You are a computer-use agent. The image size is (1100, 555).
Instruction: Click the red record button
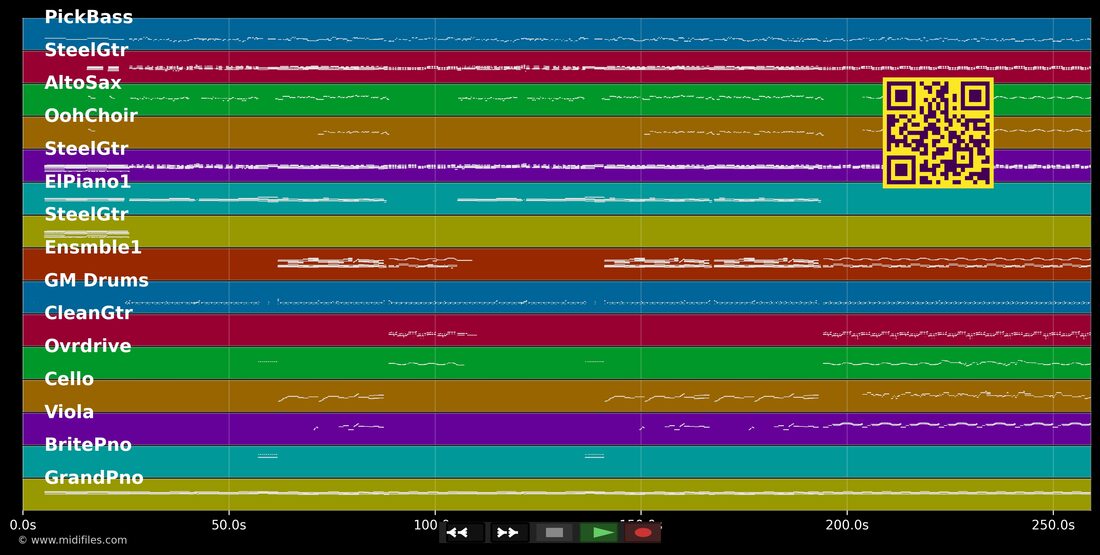point(643,533)
